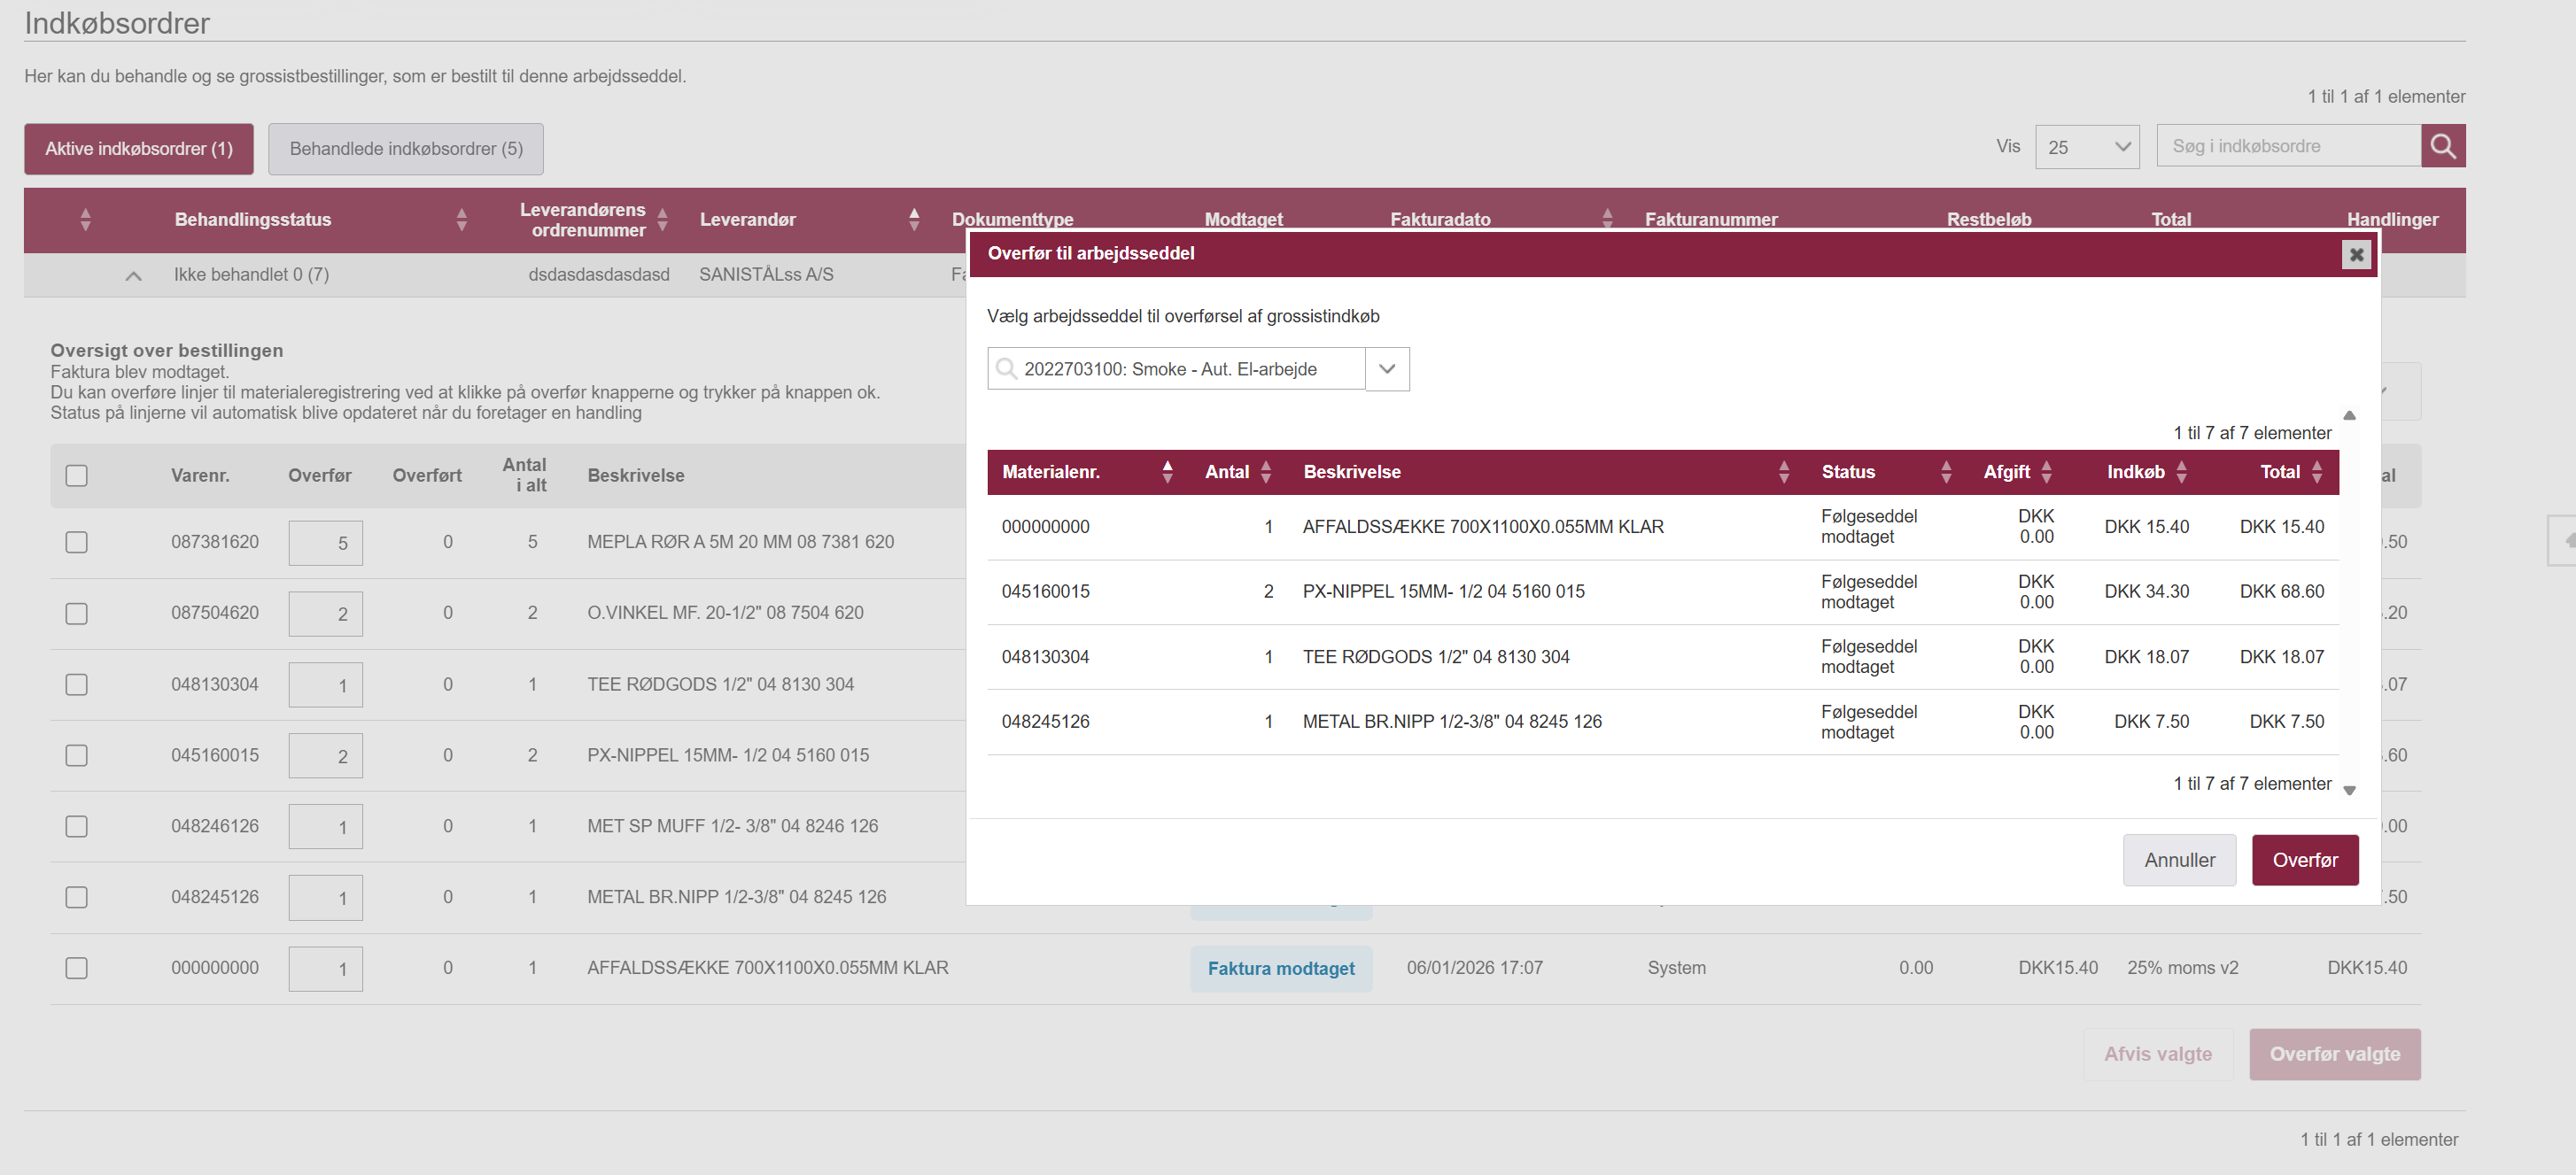
Task: Switch to Behandlede indkøbsordrer tab
Action: tap(406, 149)
